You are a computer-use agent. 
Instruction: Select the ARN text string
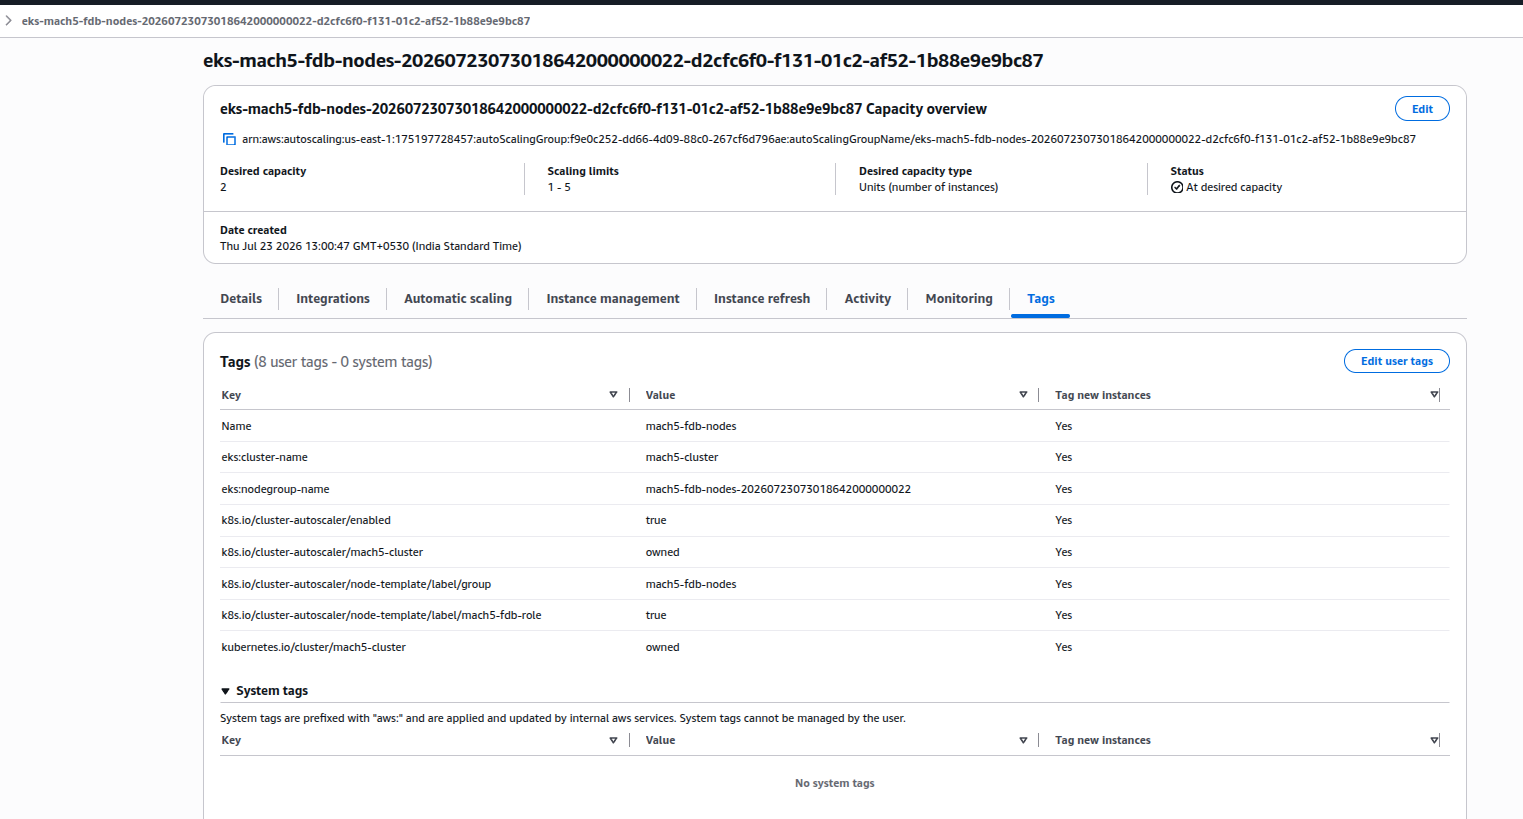tap(829, 139)
